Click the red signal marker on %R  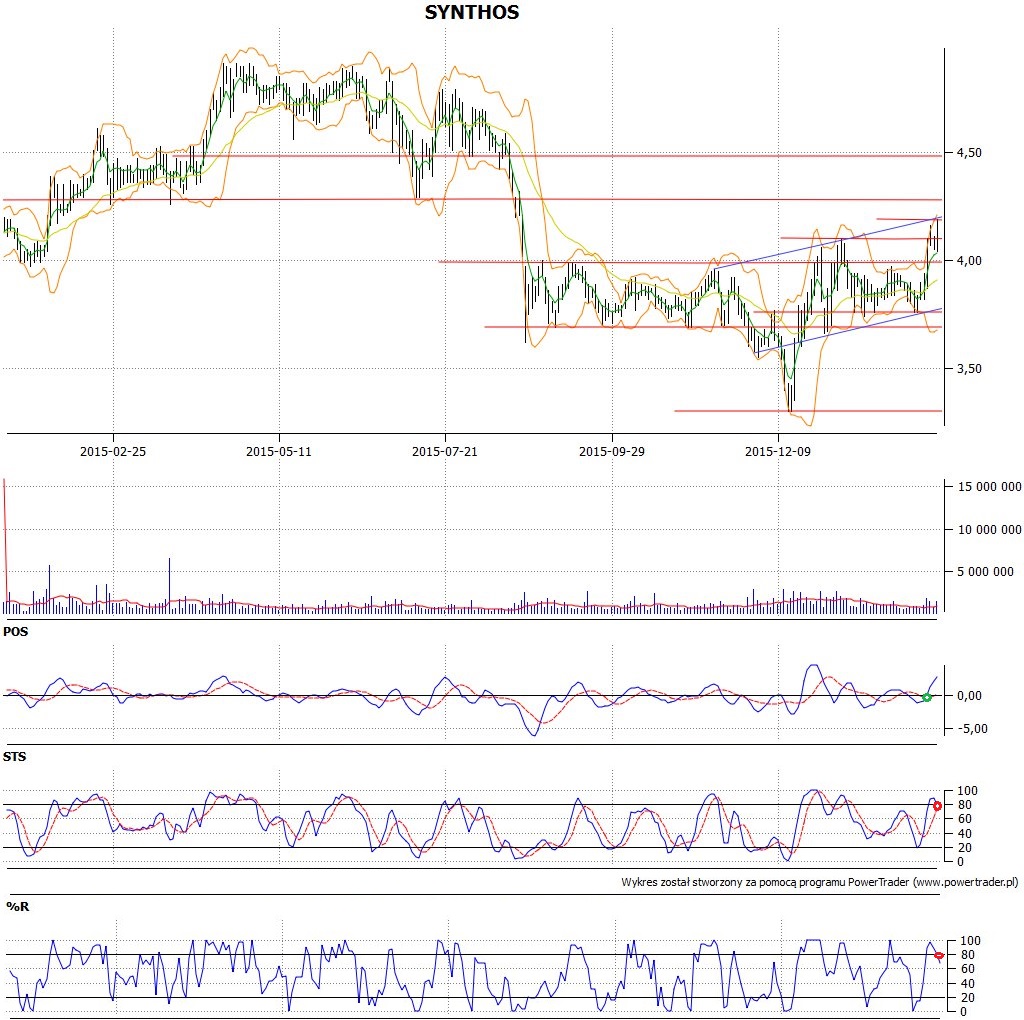point(939,956)
